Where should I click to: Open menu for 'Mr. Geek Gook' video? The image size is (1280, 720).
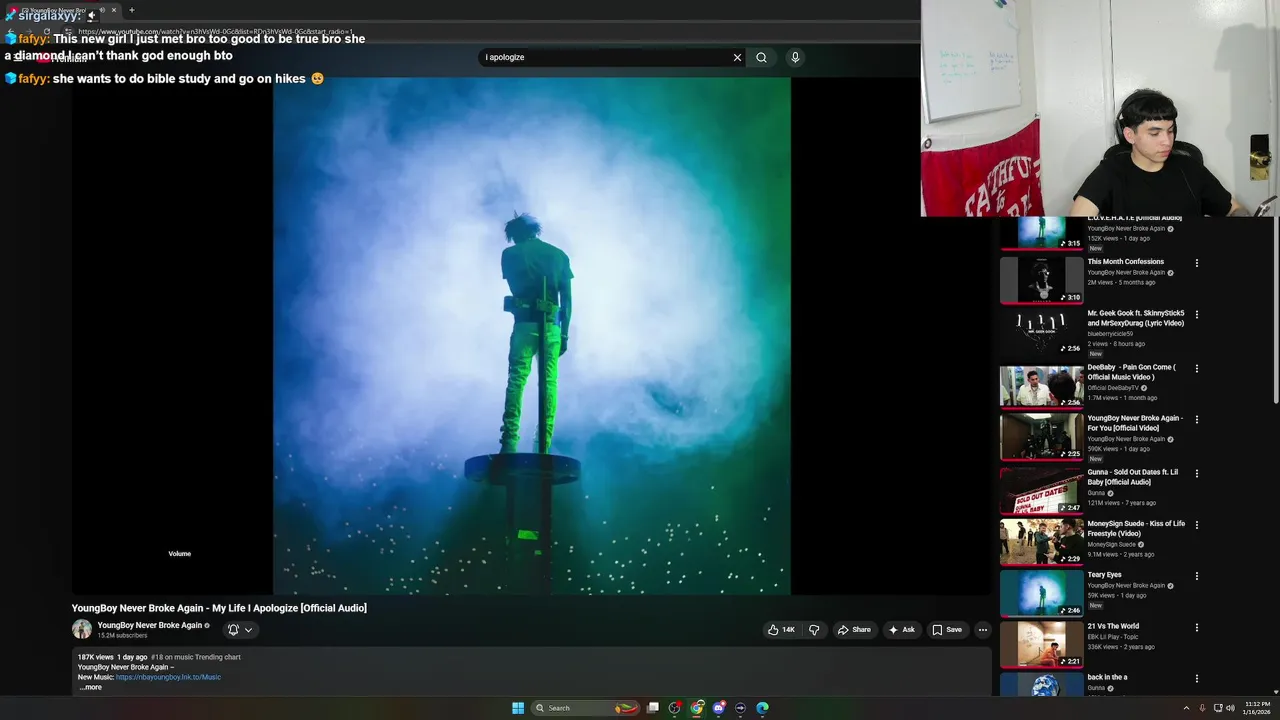[x=1197, y=314]
